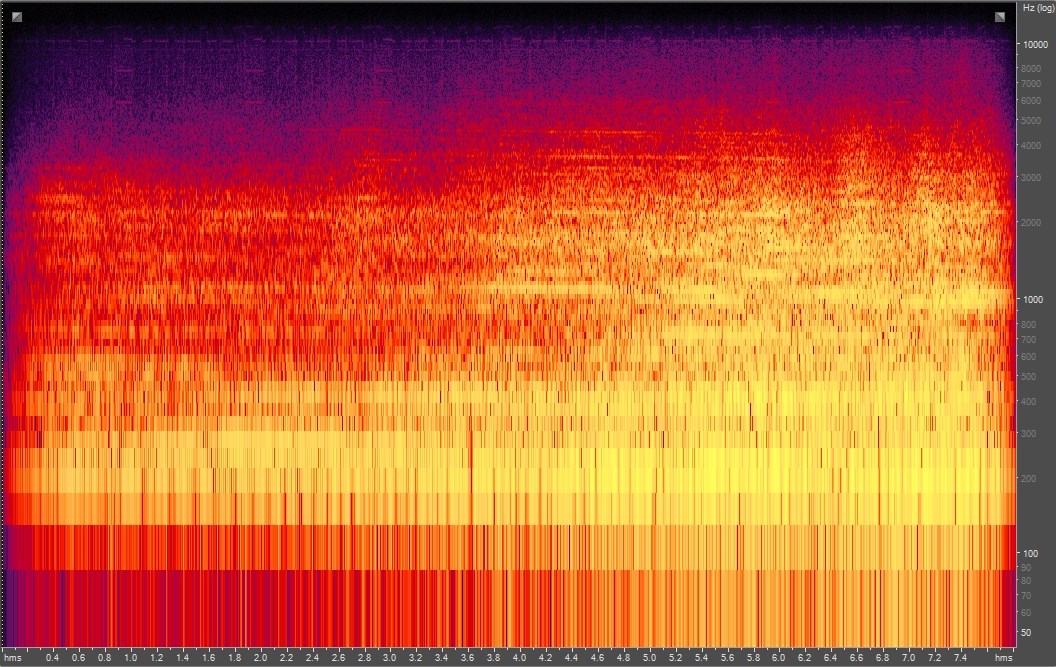The width and height of the screenshot is (1056, 667).
Task: Click the 2000 Hz label on frequency ruler
Action: point(1032,223)
